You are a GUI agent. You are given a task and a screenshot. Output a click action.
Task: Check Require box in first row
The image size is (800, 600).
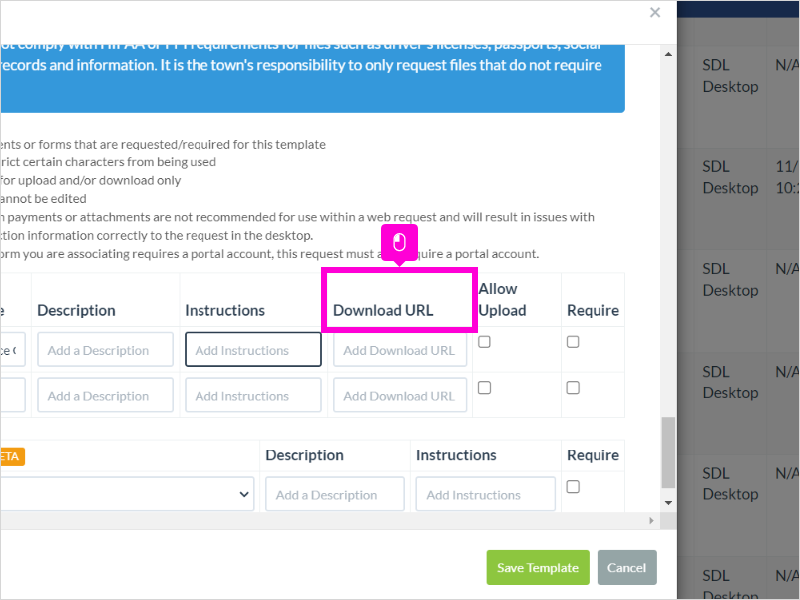(x=573, y=342)
